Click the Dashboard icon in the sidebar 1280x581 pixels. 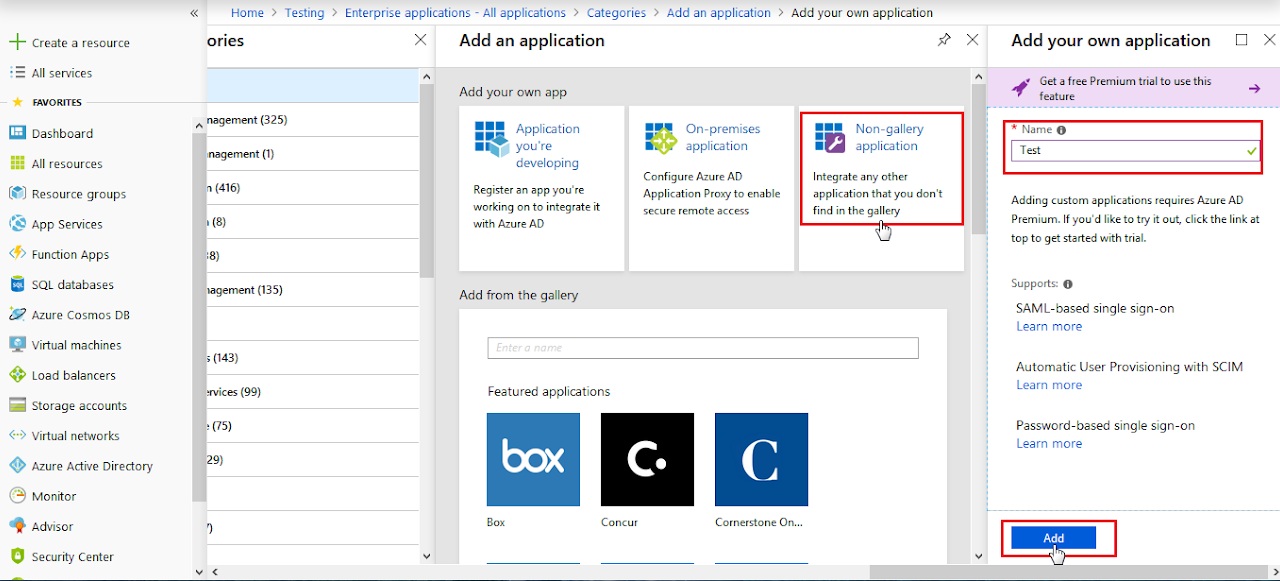pyautogui.click(x=16, y=133)
